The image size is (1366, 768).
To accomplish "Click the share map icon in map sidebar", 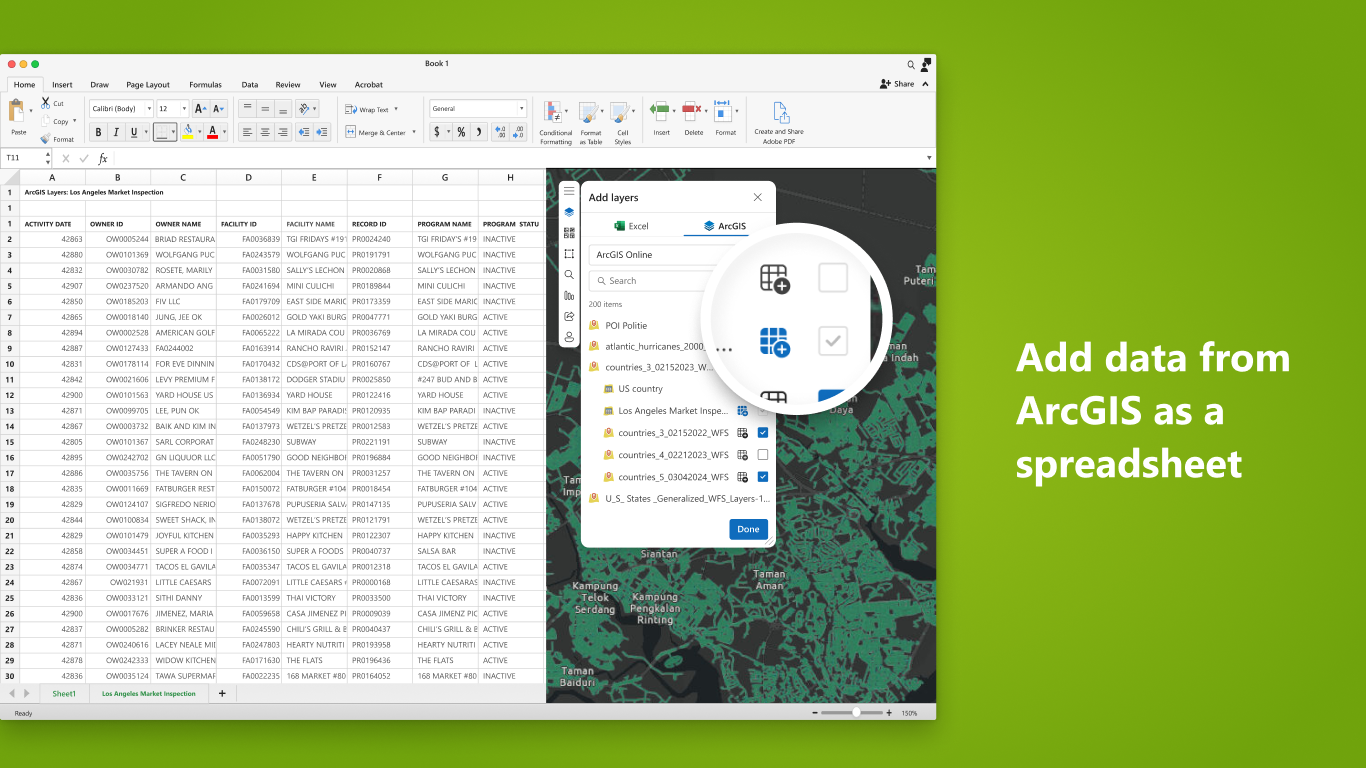I will 569,316.
